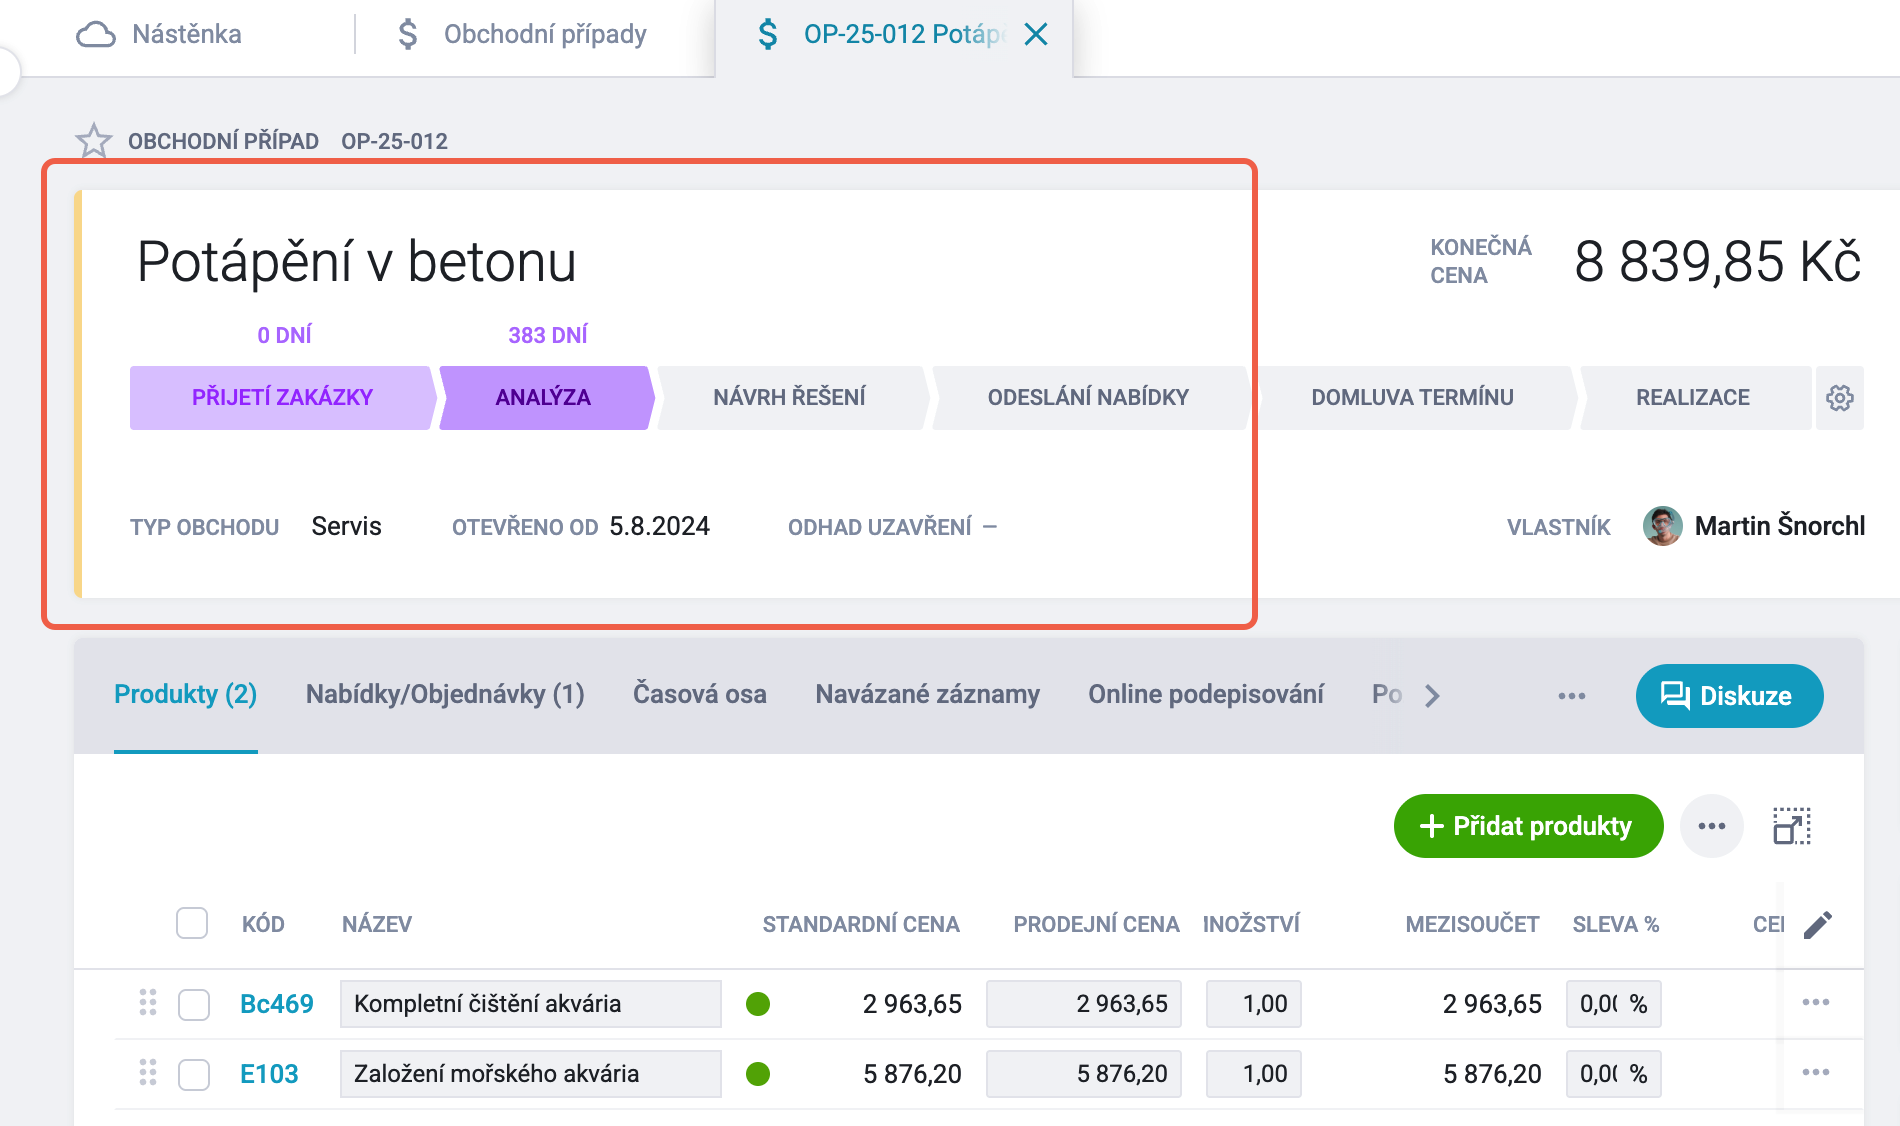The width and height of the screenshot is (1900, 1126).
Task: Open the Časová osa tab
Action: coord(700,694)
